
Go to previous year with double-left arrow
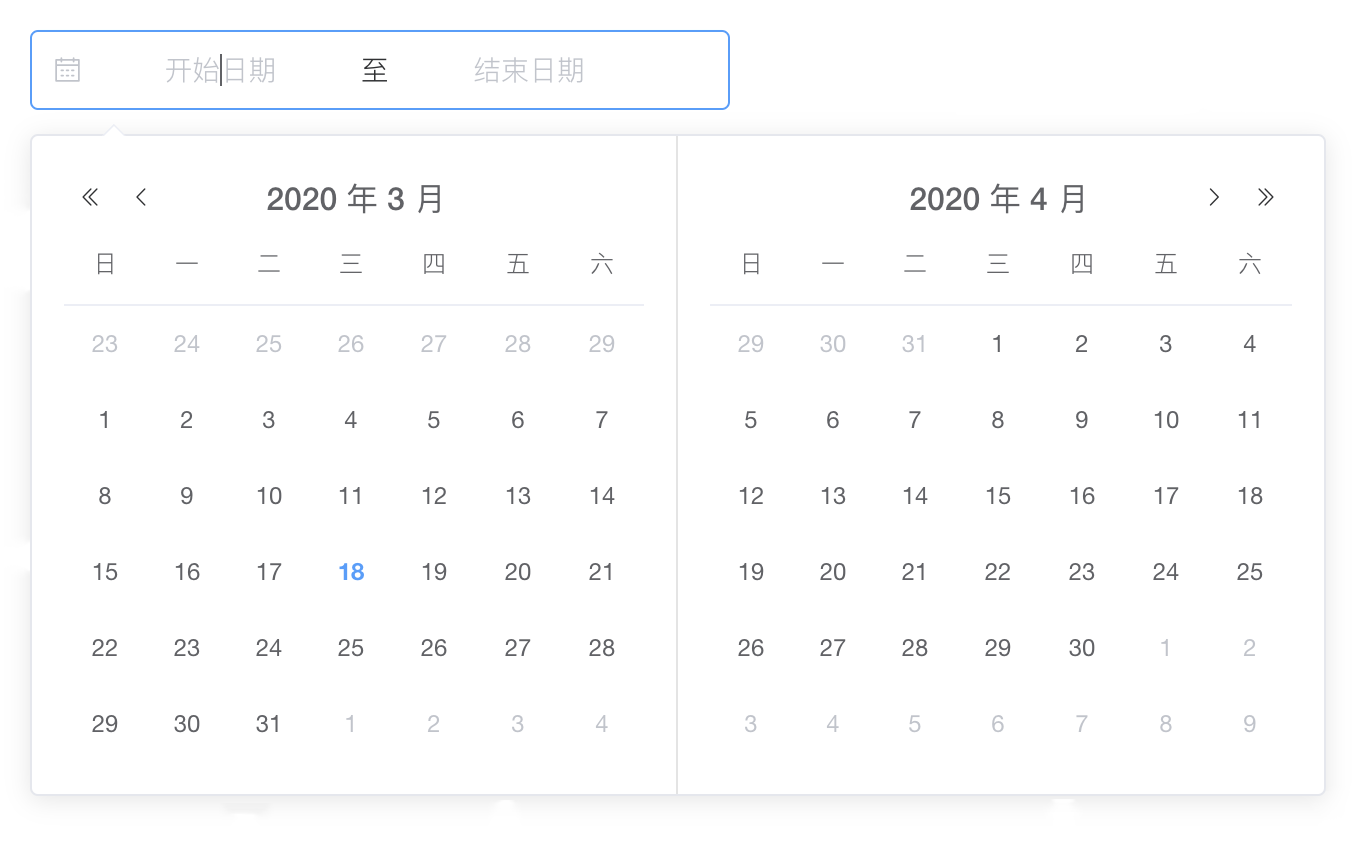pyautogui.click(x=90, y=197)
